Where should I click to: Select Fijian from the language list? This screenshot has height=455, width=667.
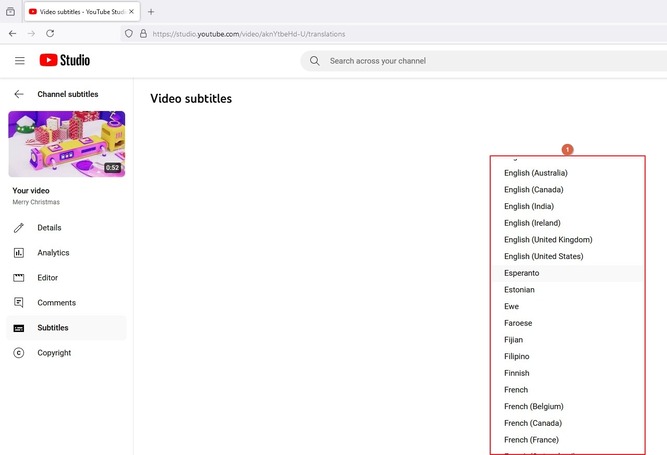pos(568,340)
